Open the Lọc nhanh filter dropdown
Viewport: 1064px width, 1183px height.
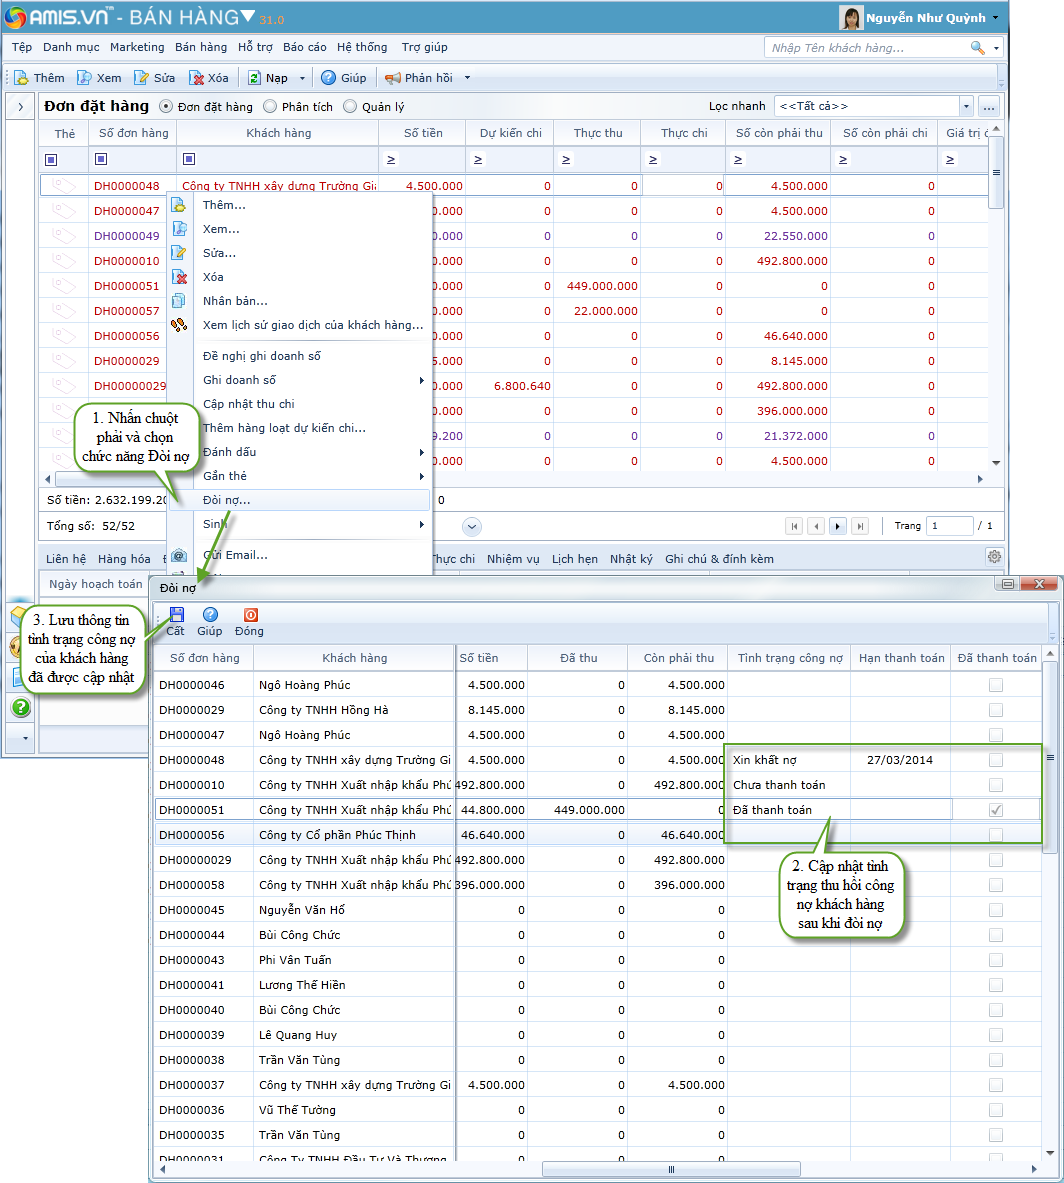click(965, 106)
